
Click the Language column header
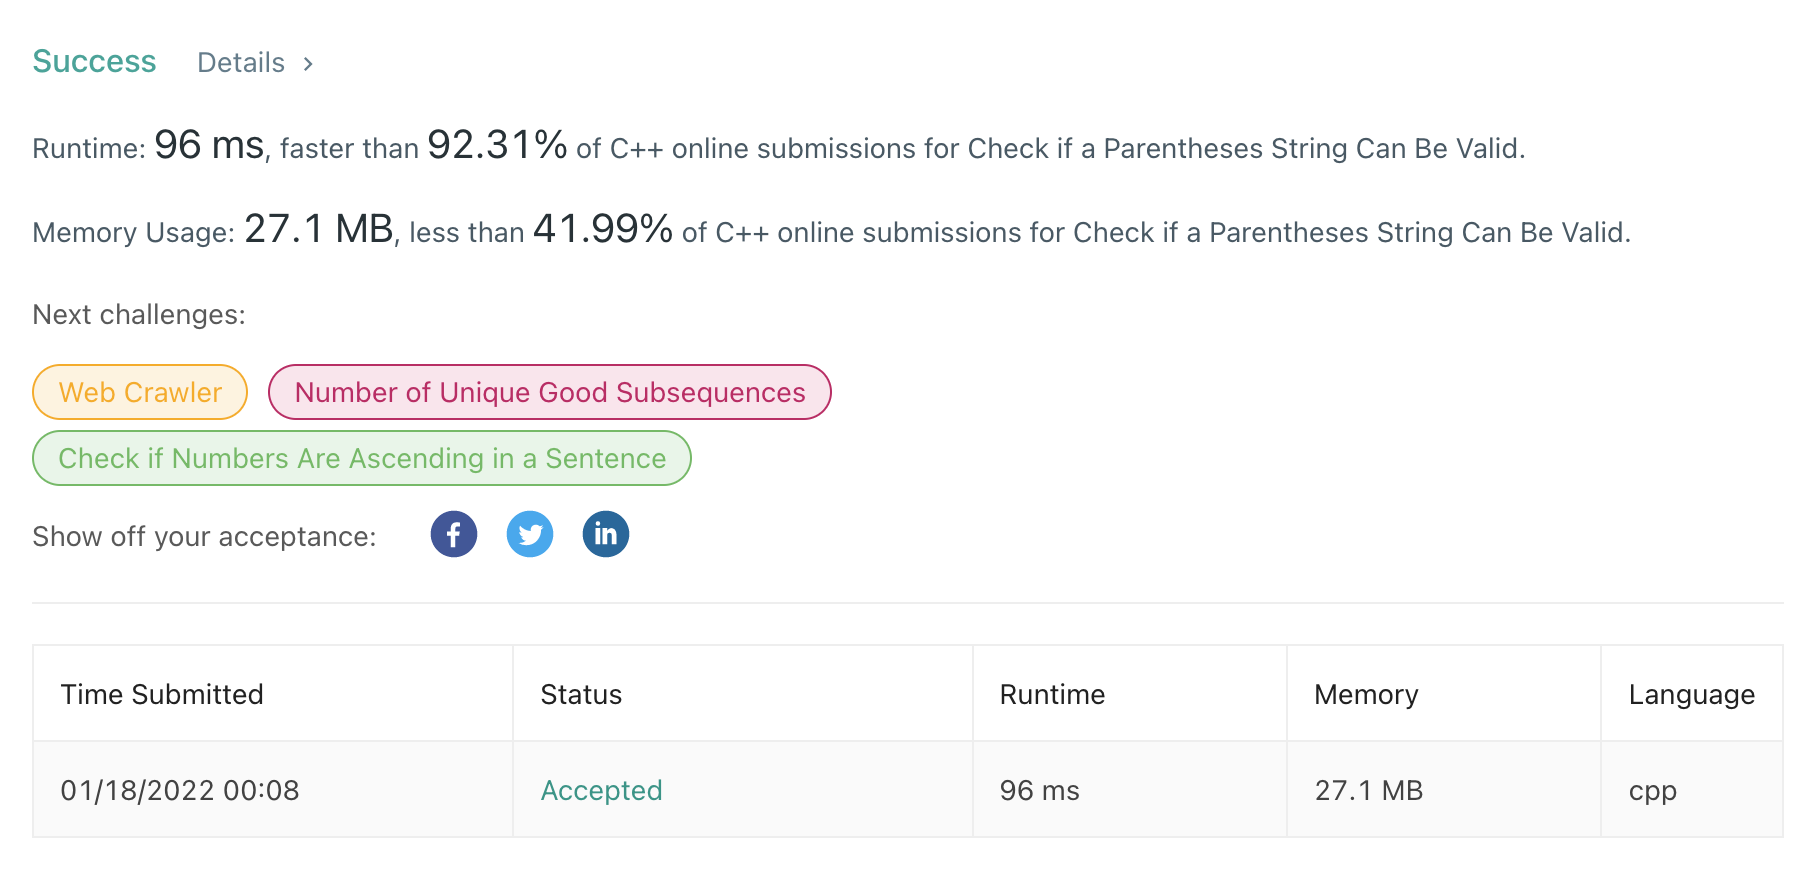point(1691,694)
